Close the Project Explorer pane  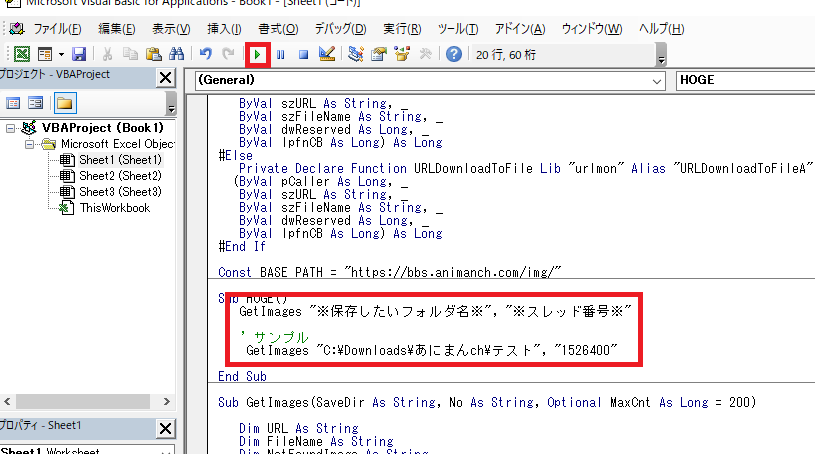(x=165, y=79)
